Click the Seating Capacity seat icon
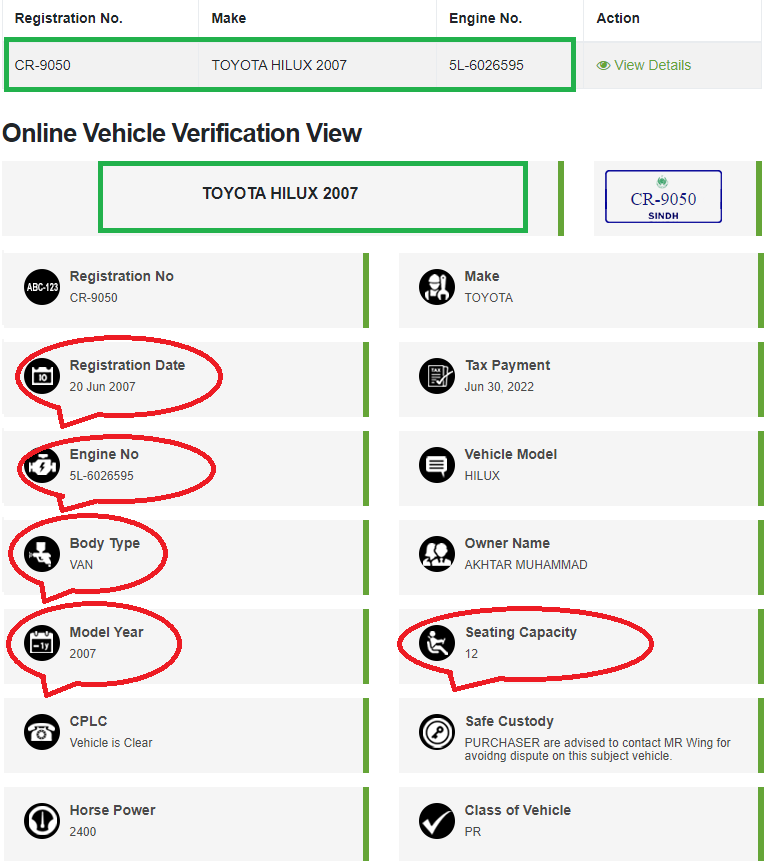 pyautogui.click(x=437, y=643)
